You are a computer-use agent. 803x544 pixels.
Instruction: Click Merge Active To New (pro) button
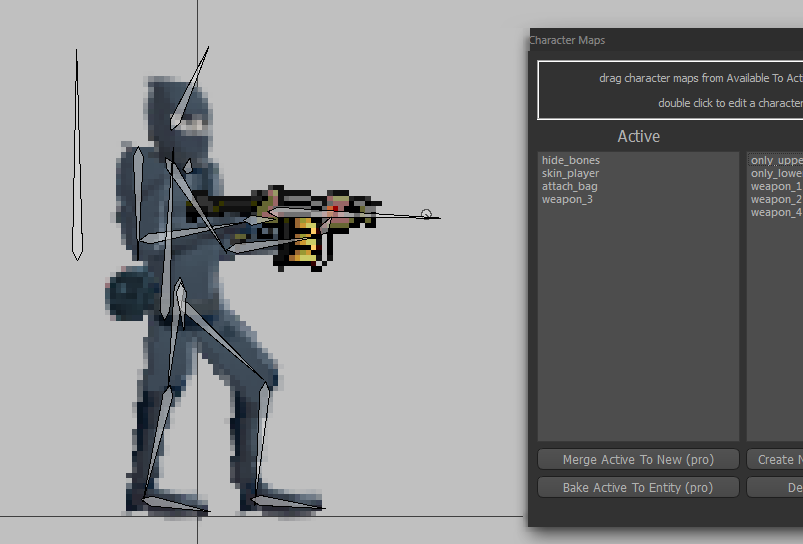pos(638,459)
